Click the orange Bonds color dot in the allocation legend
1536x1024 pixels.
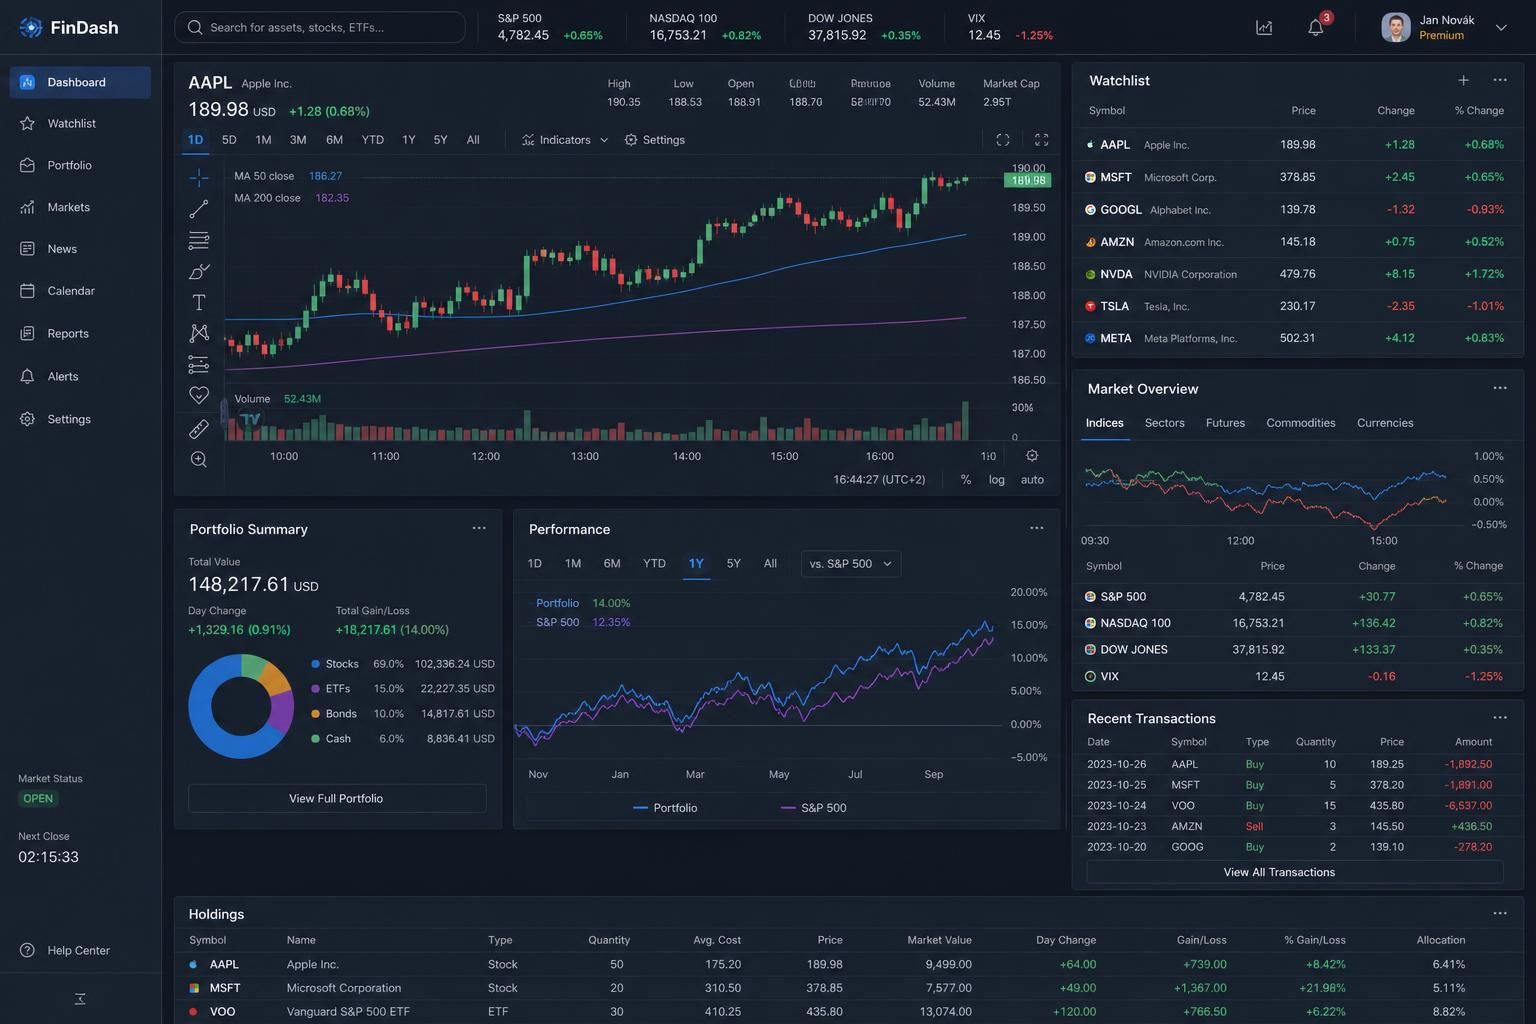click(x=316, y=714)
